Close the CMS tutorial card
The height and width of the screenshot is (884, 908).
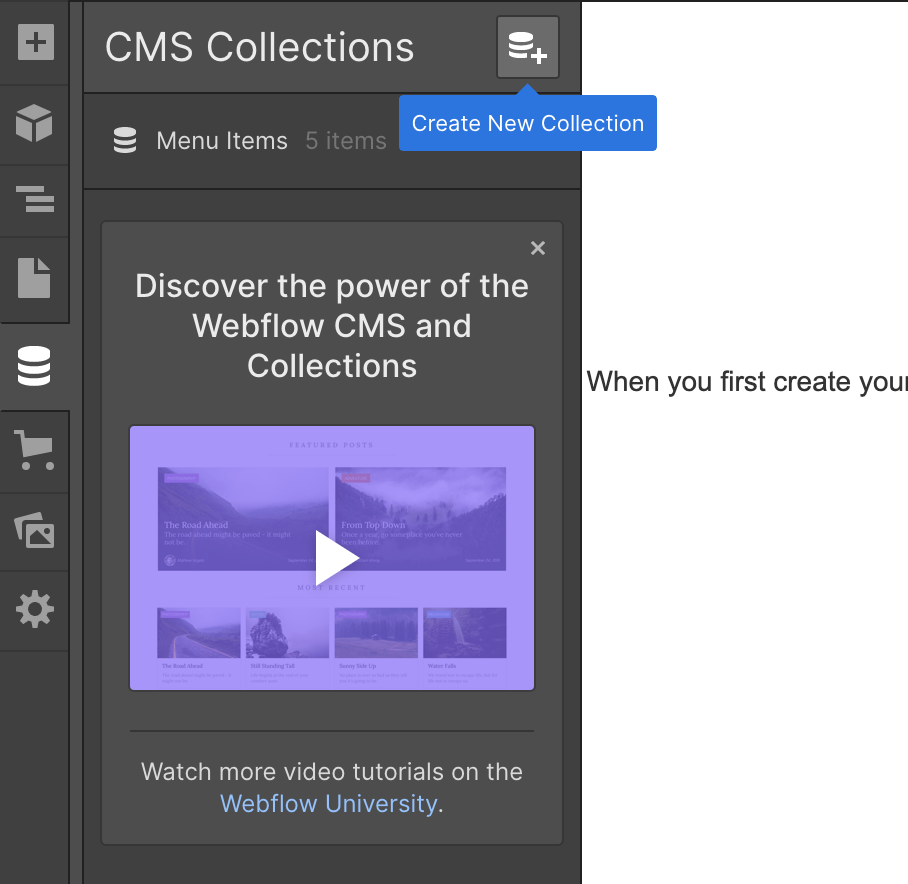coord(538,248)
